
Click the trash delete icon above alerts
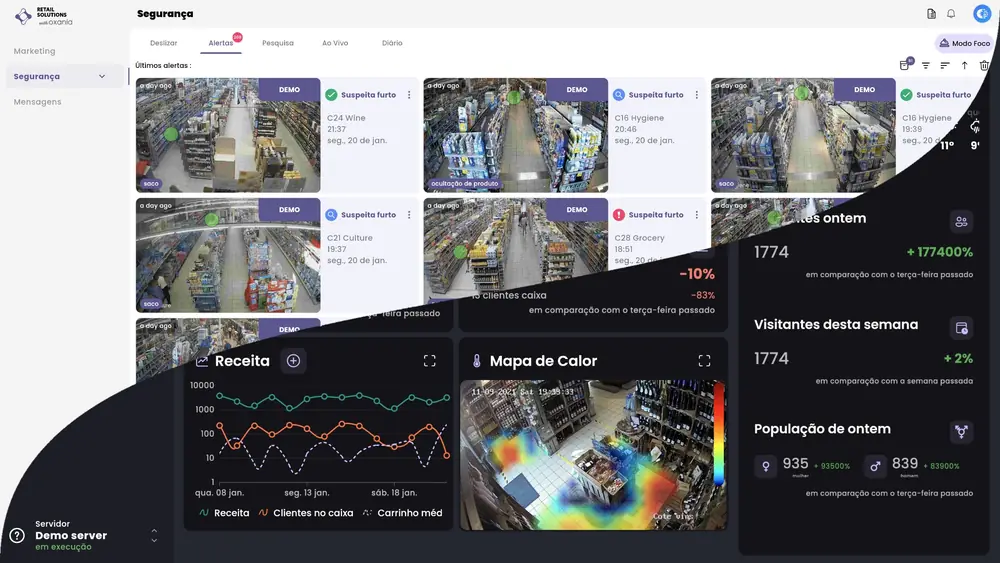984,65
